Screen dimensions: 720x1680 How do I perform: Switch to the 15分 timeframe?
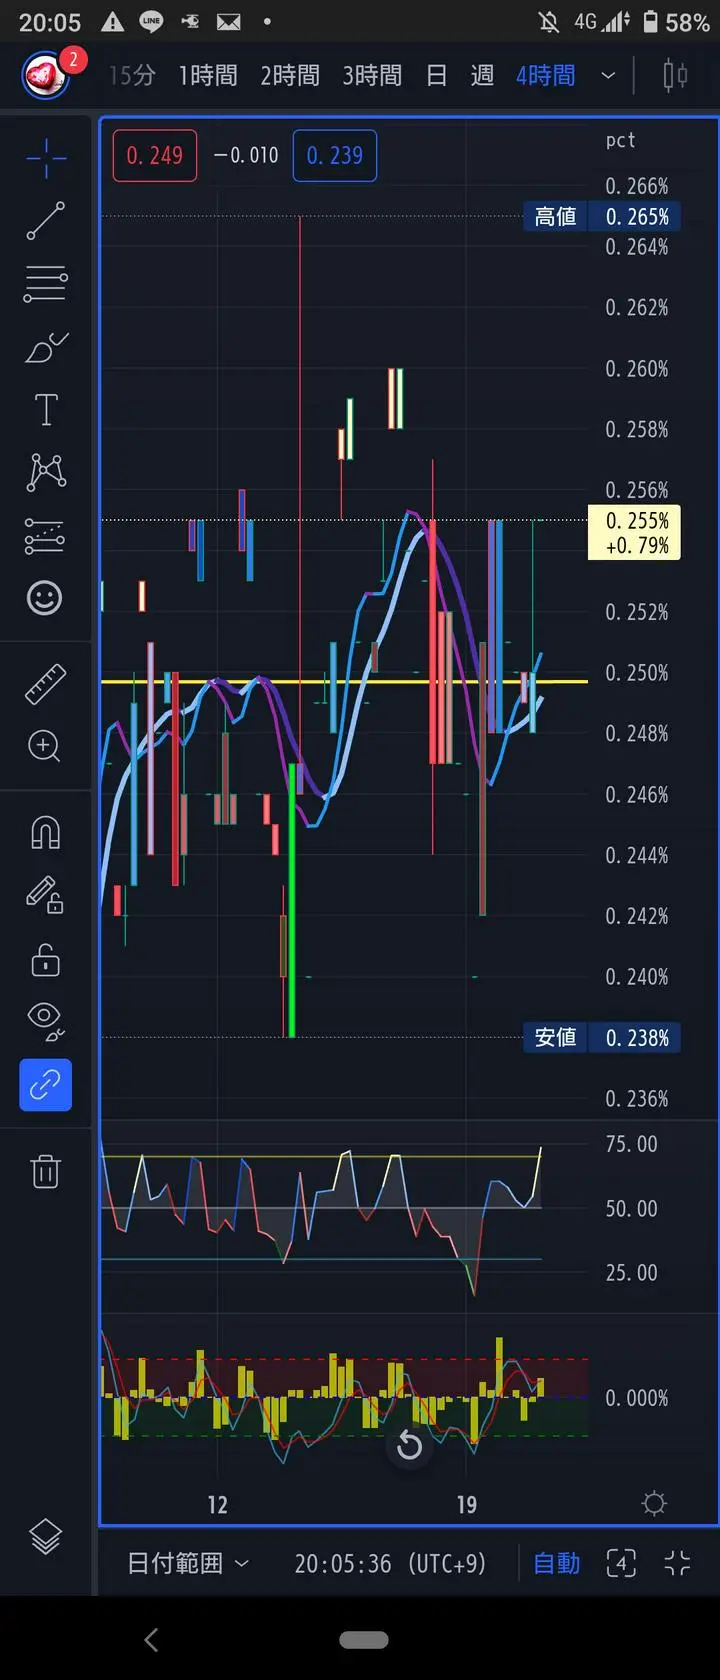tap(132, 75)
